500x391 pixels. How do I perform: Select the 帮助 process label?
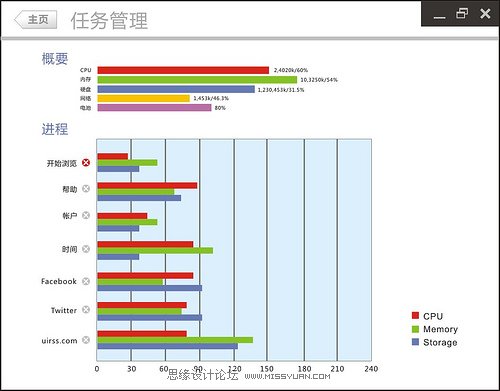coord(69,189)
